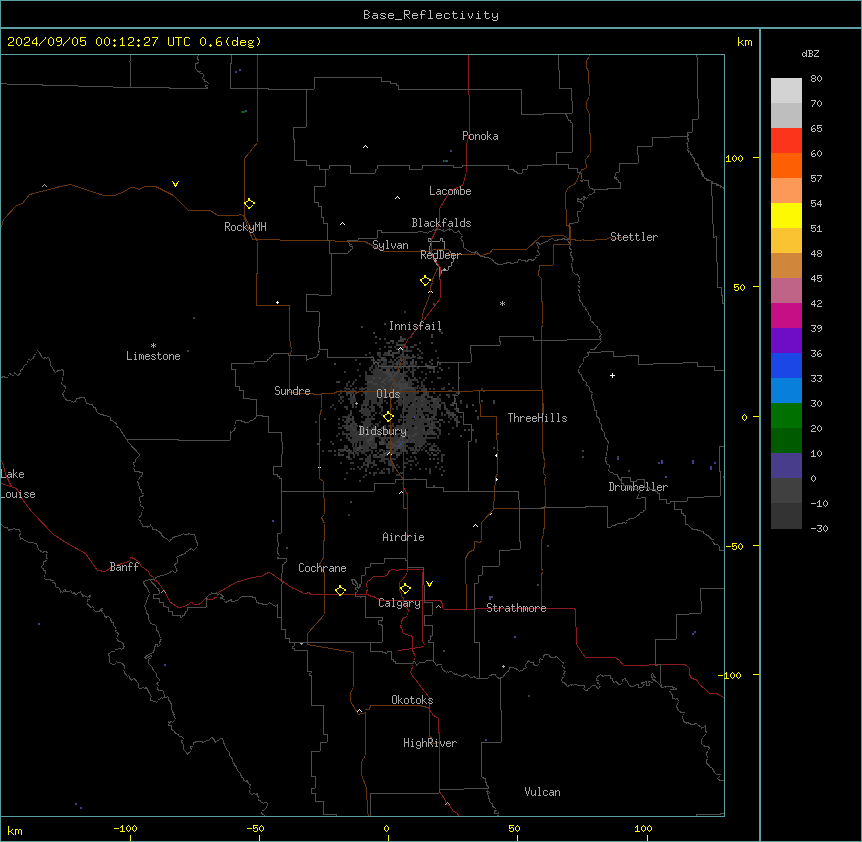The image size is (862, 842).
Task: Click the Drumheller label
Action: click(x=638, y=487)
